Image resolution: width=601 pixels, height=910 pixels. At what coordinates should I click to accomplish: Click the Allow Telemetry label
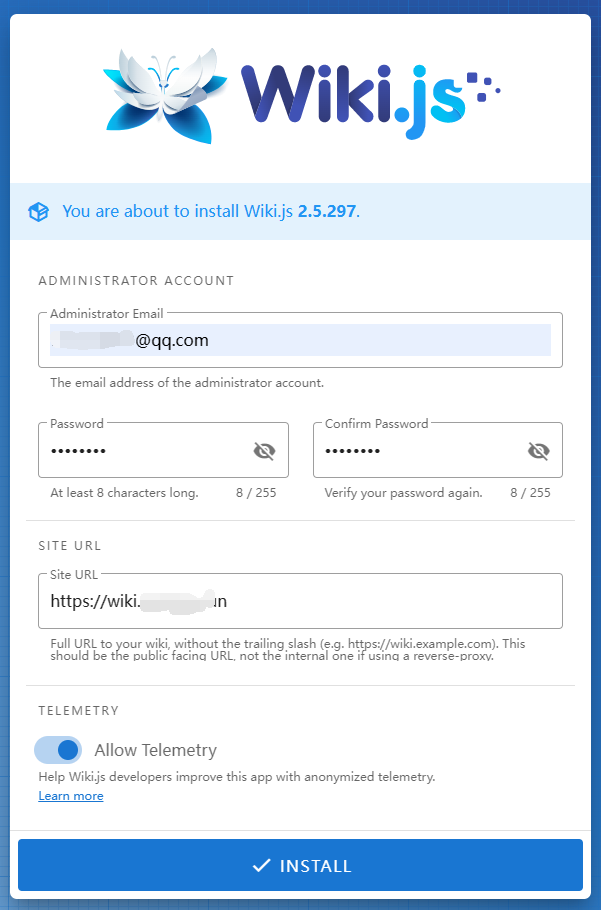coord(155,750)
